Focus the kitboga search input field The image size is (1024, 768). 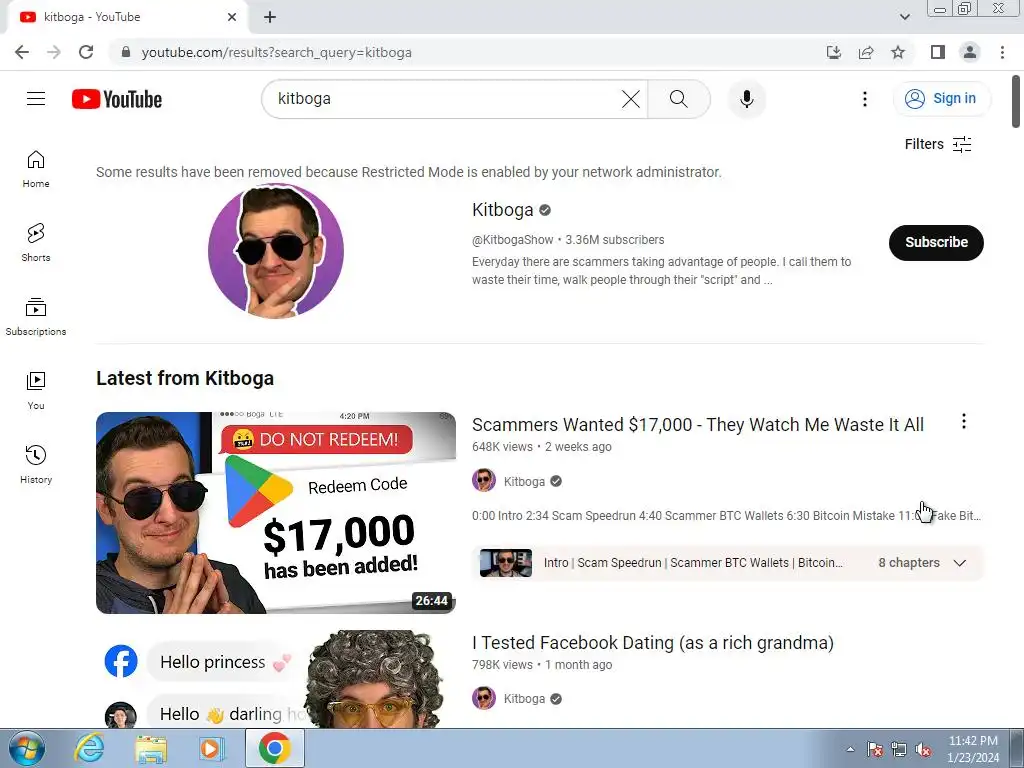point(445,99)
